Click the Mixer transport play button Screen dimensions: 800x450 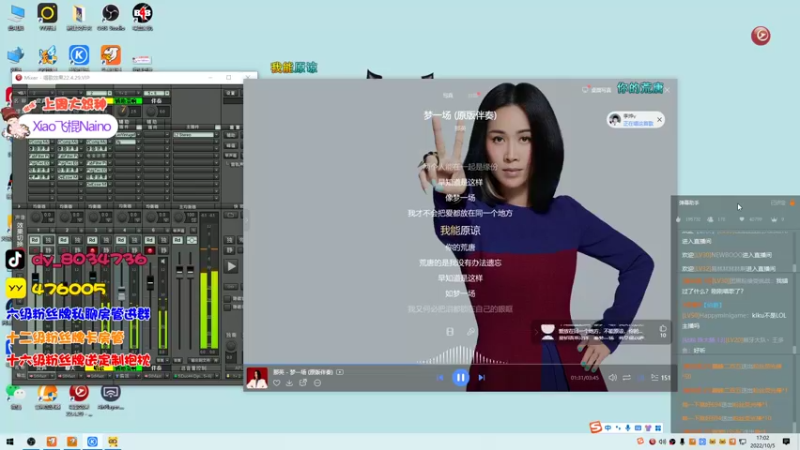click(231, 266)
